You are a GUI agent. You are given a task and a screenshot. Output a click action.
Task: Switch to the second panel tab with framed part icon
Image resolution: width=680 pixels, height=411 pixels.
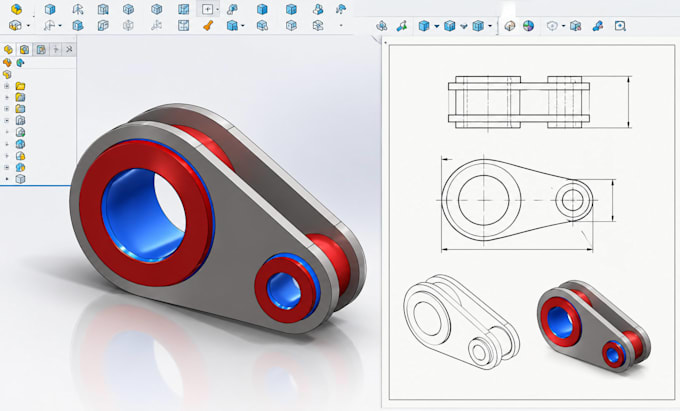(24, 49)
